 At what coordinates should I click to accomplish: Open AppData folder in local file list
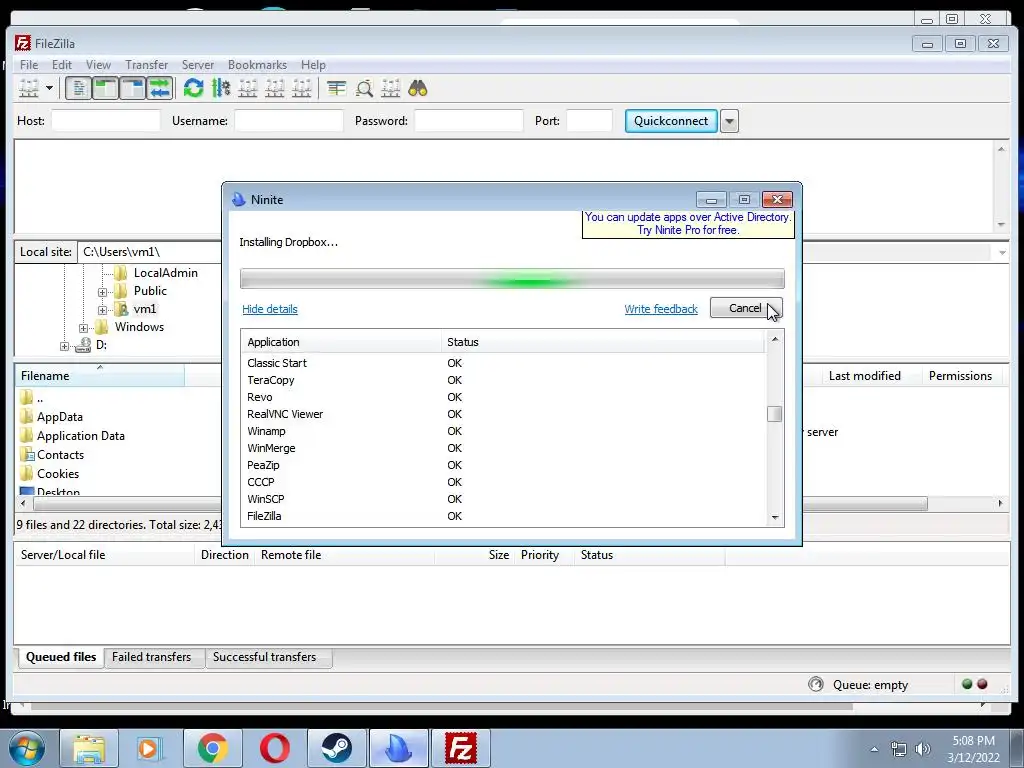59,417
